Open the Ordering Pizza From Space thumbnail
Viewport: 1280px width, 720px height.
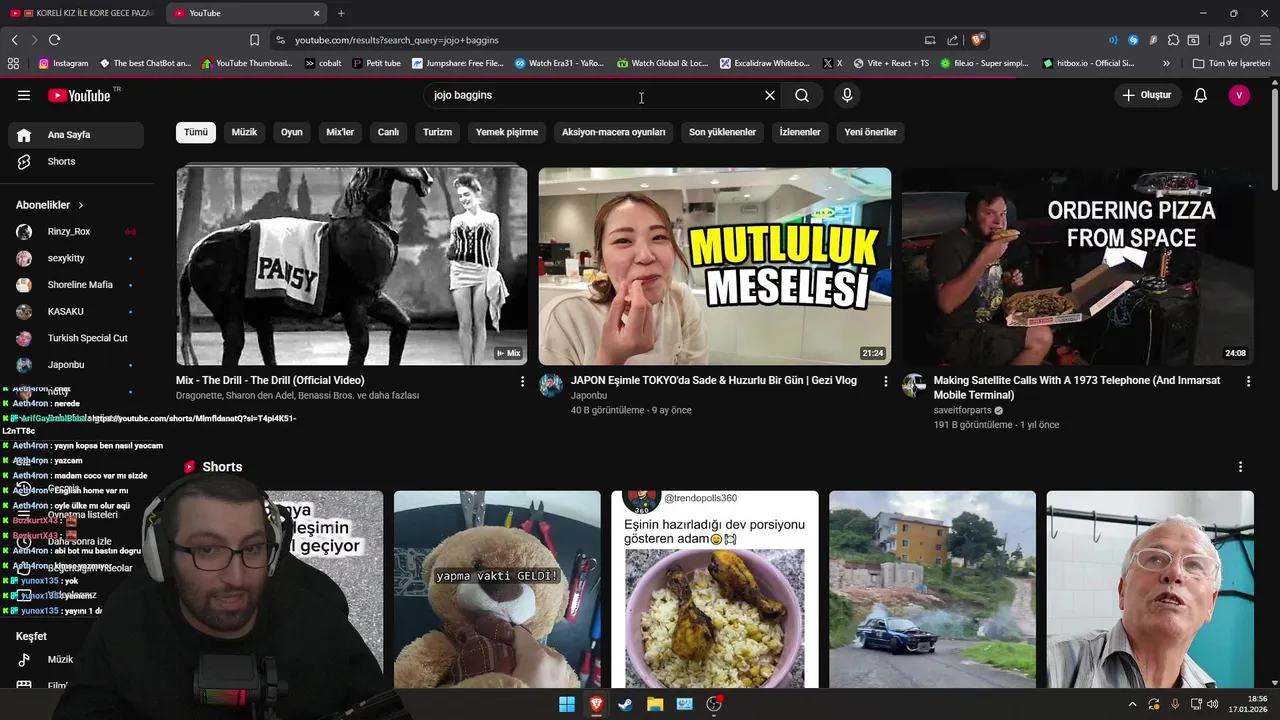point(1077,266)
